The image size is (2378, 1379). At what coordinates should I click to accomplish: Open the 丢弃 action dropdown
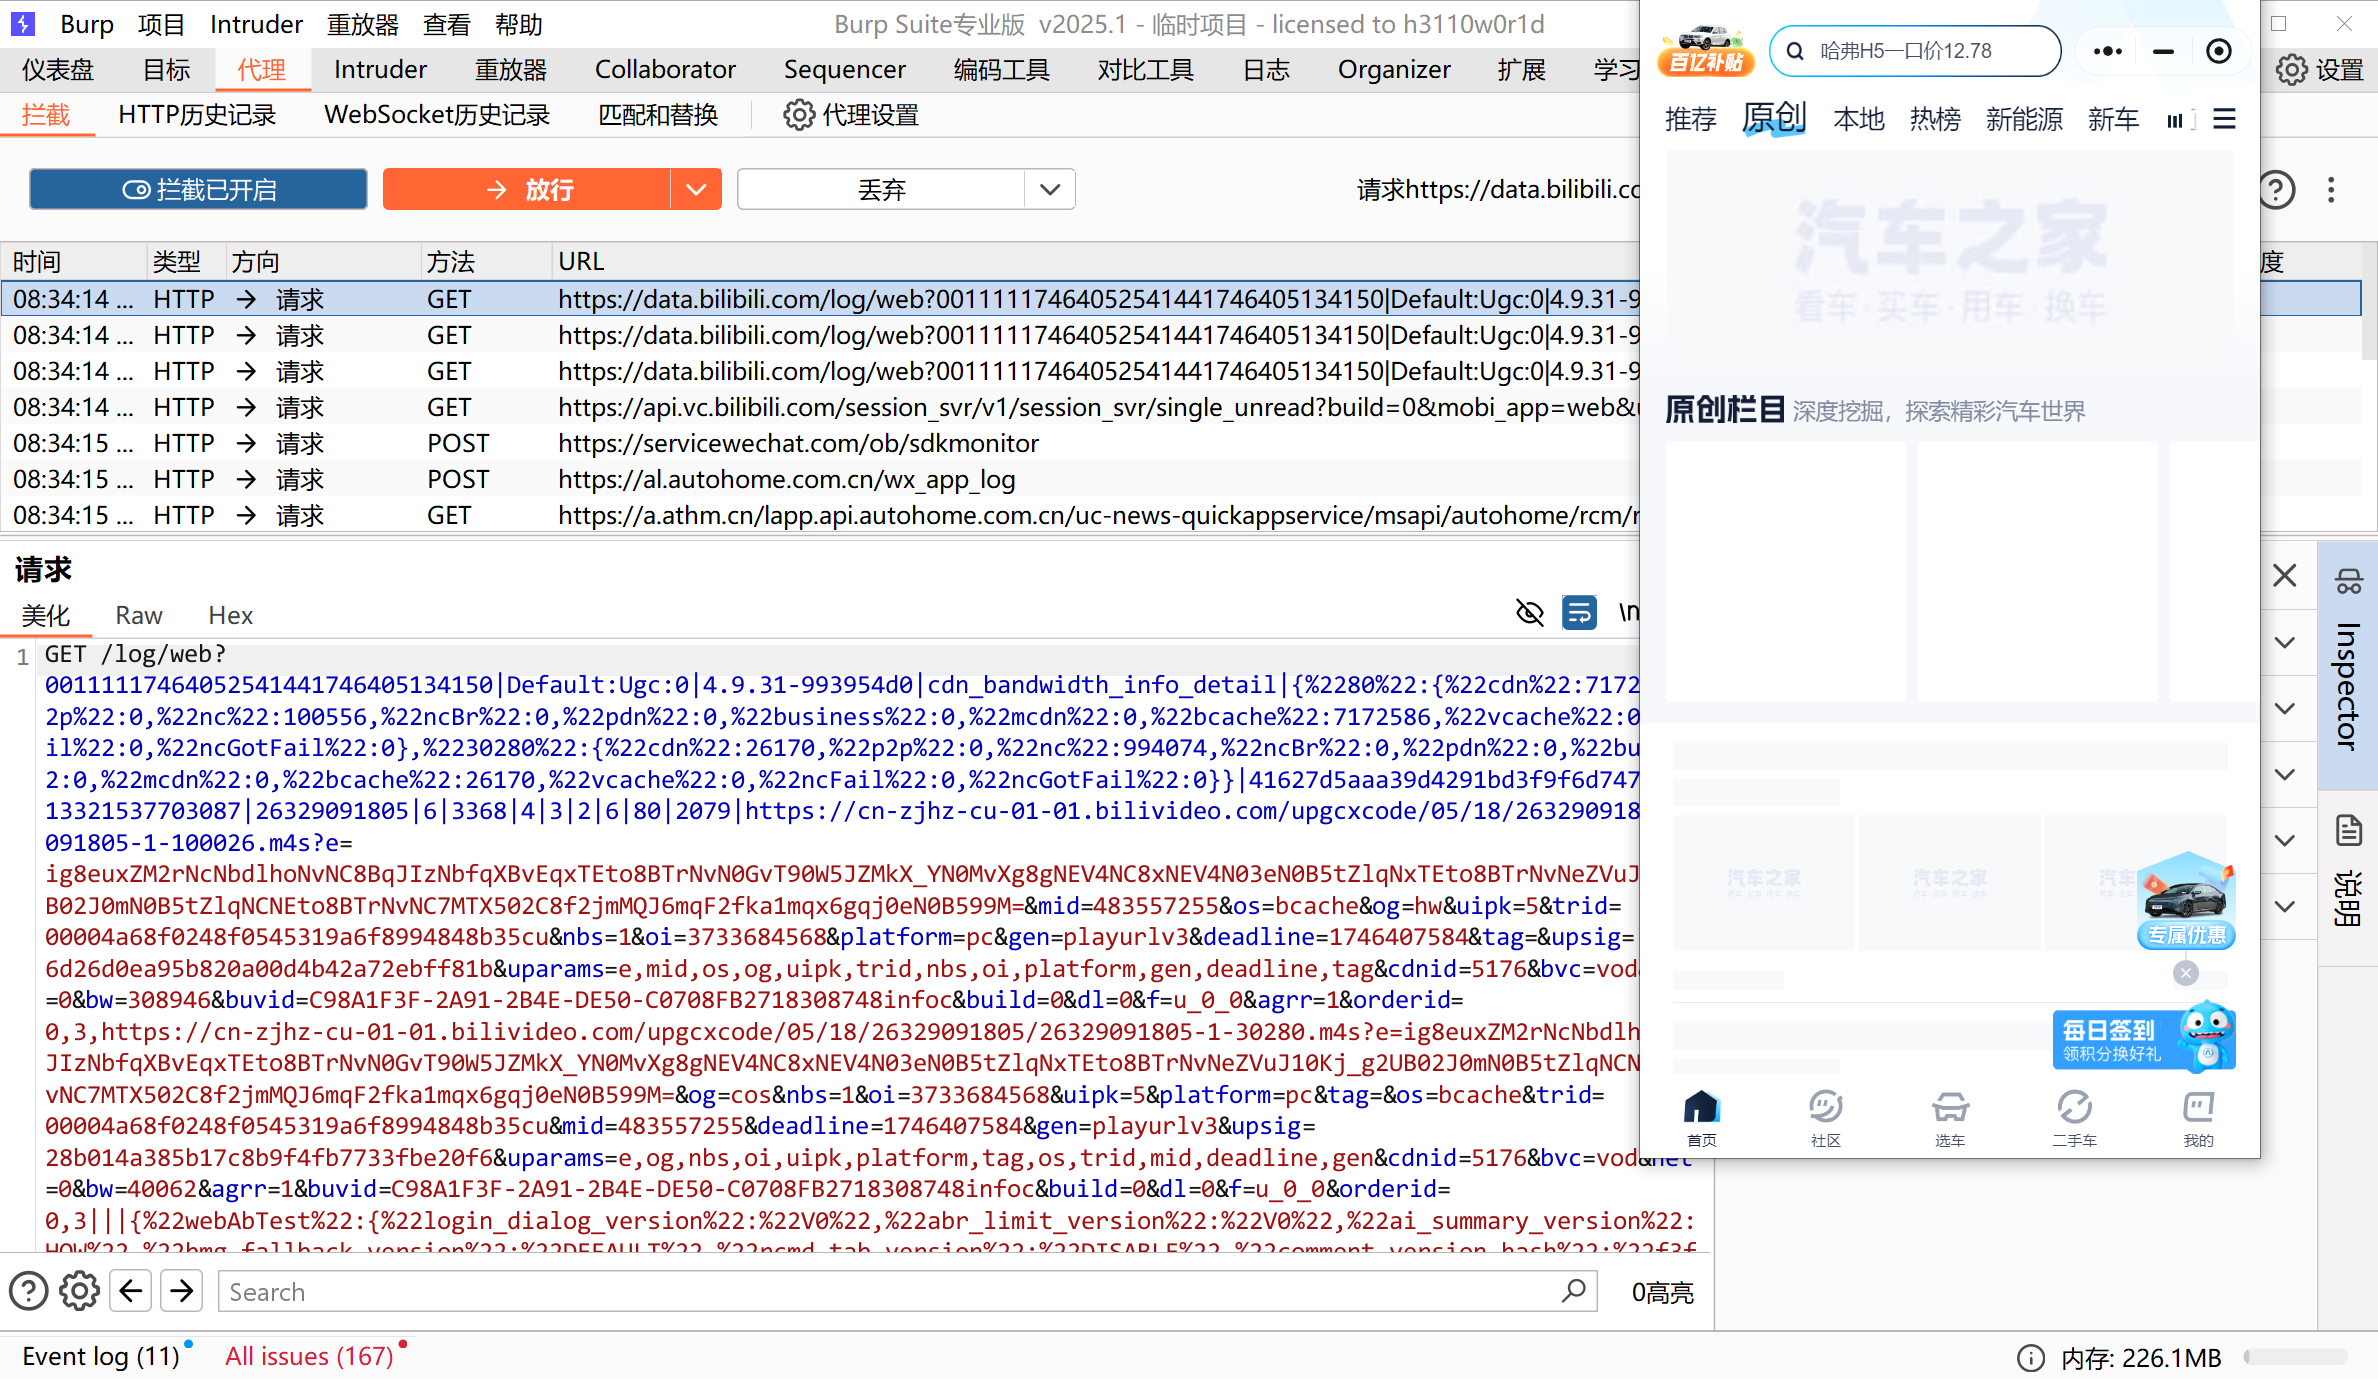[x=1049, y=189]
